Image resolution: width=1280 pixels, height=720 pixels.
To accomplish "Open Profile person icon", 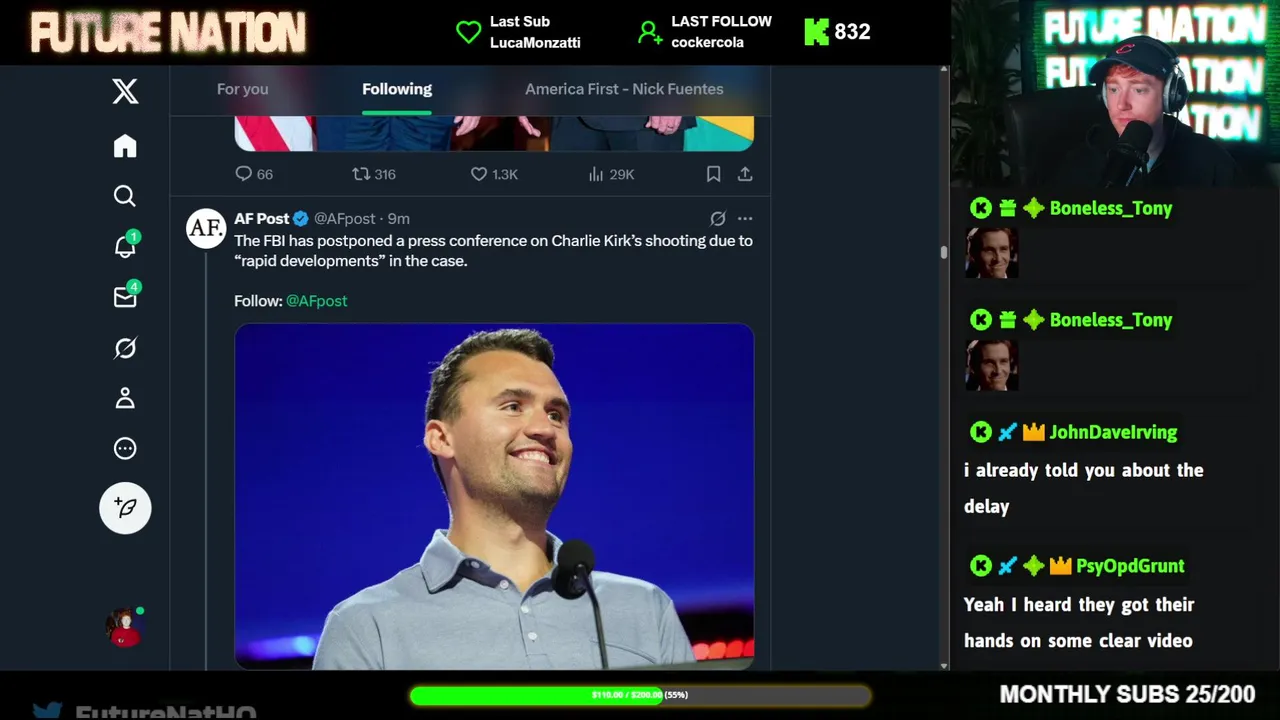I will pyautogui.click(x=125, y=398).
